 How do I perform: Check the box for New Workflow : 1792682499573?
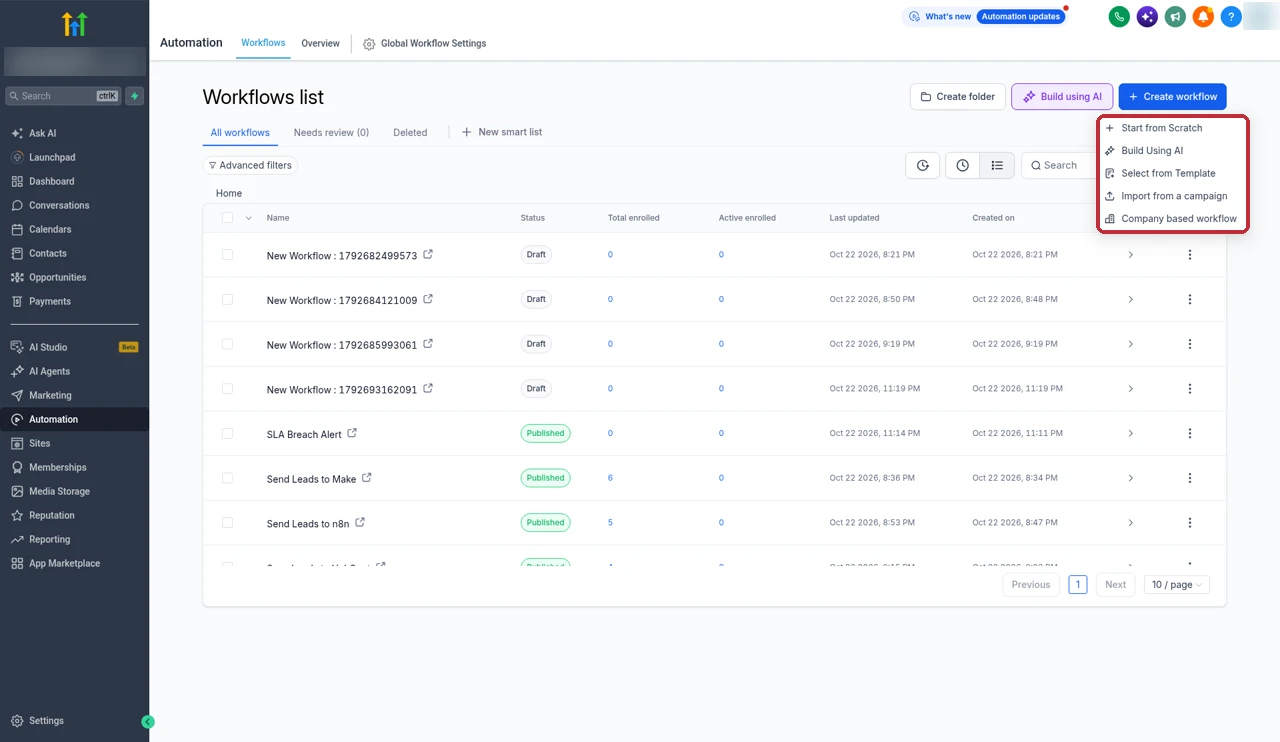(227, 255)
